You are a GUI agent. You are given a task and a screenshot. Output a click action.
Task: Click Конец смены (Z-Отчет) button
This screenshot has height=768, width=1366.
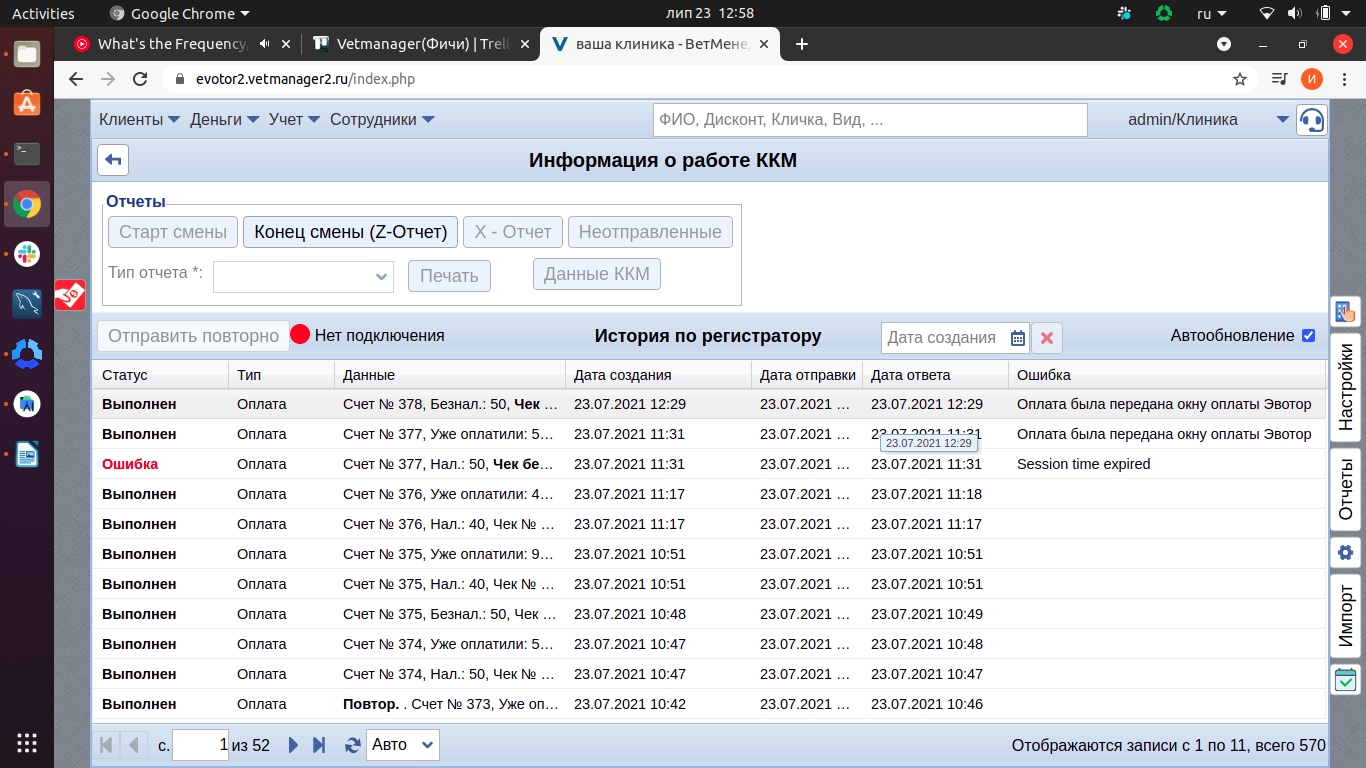click(x=350, y=232)
